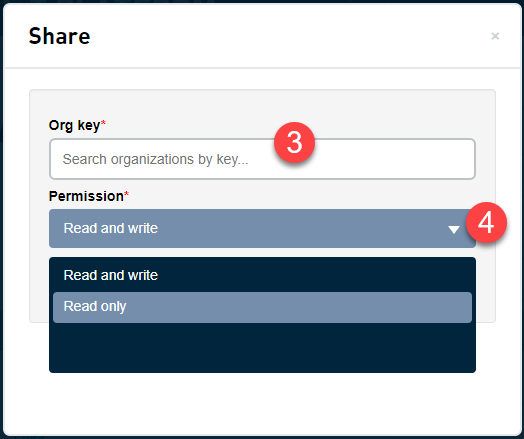This screenshot has height=439, width=524.
Task: Choose Read only from the permission list
Action: click(262, 307)
